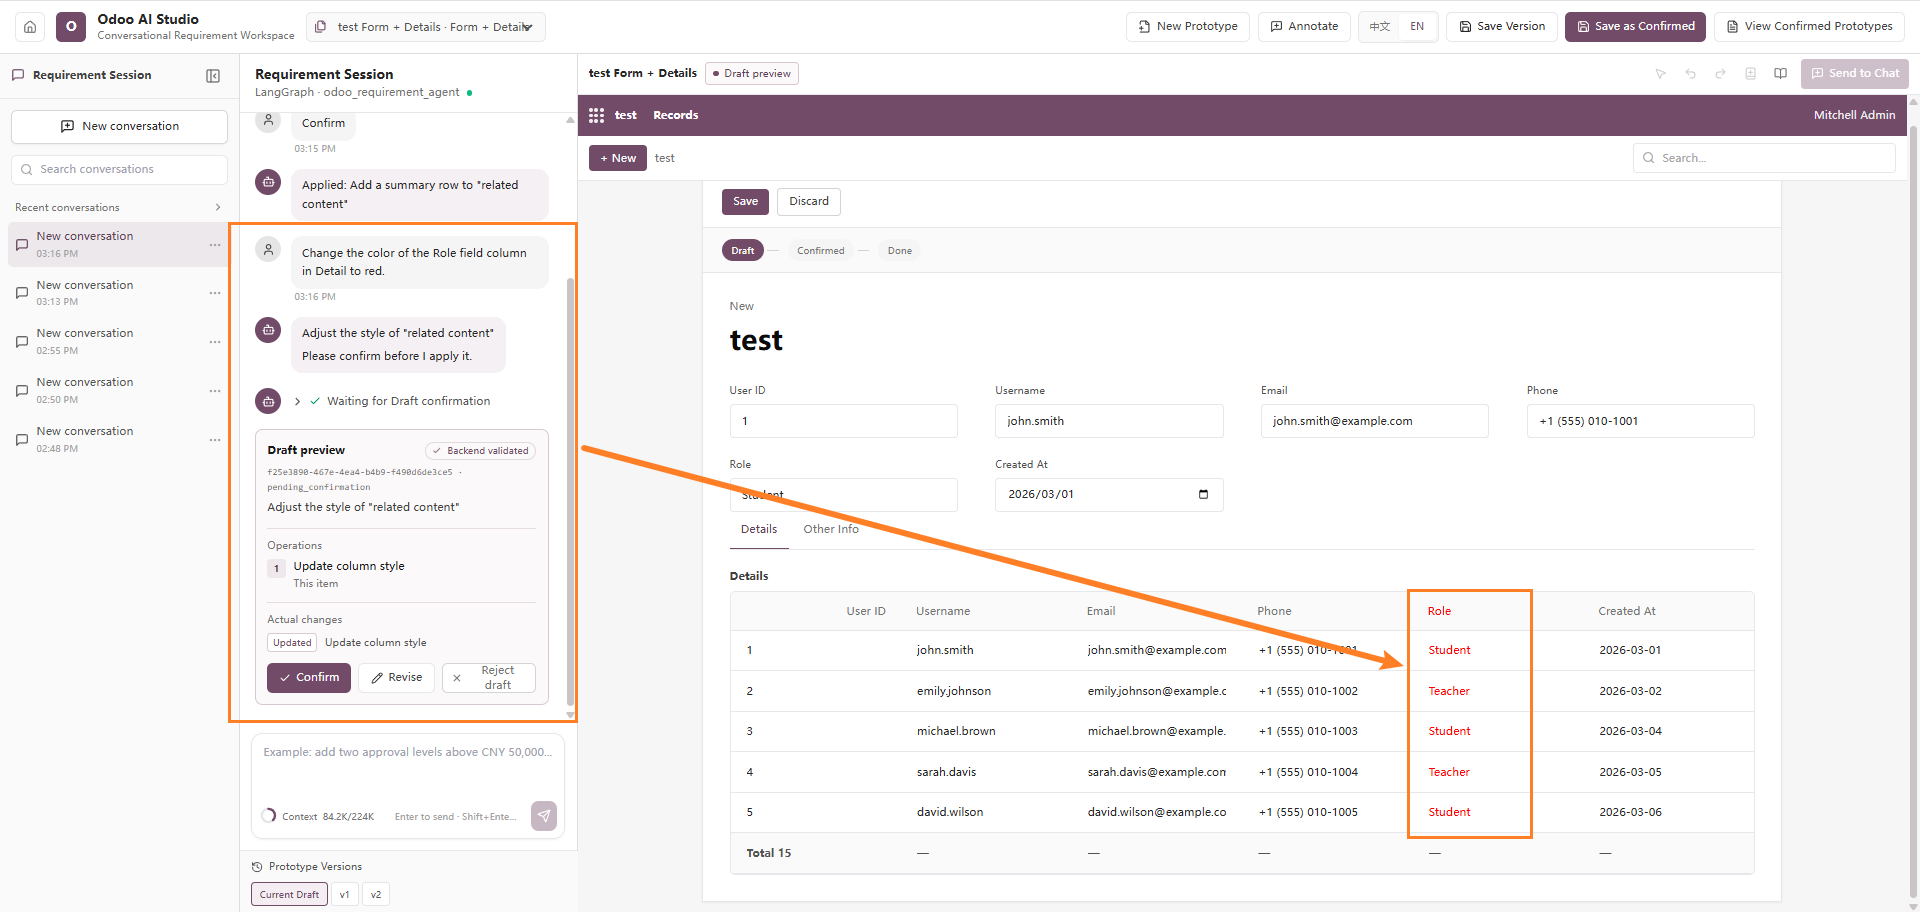Revise the draft preview

pos(397,678)
